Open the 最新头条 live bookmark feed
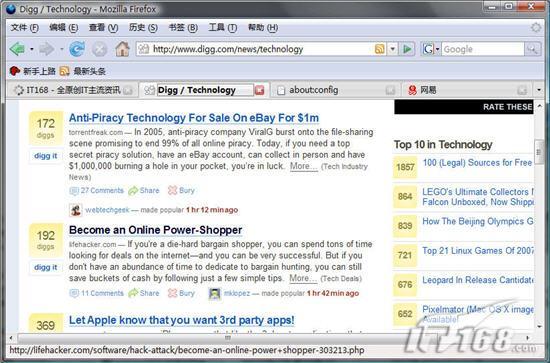550x363 pixels. click(83, 71)
